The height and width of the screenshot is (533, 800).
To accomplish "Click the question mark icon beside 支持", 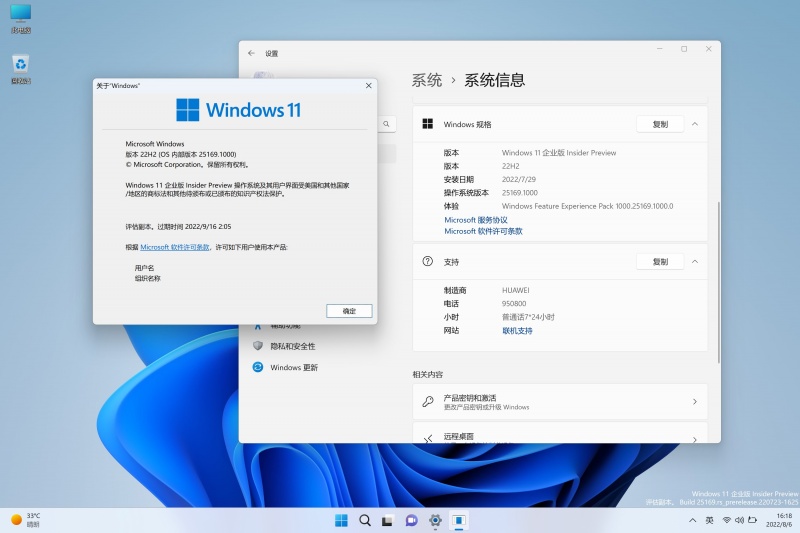I will (428, 261).
